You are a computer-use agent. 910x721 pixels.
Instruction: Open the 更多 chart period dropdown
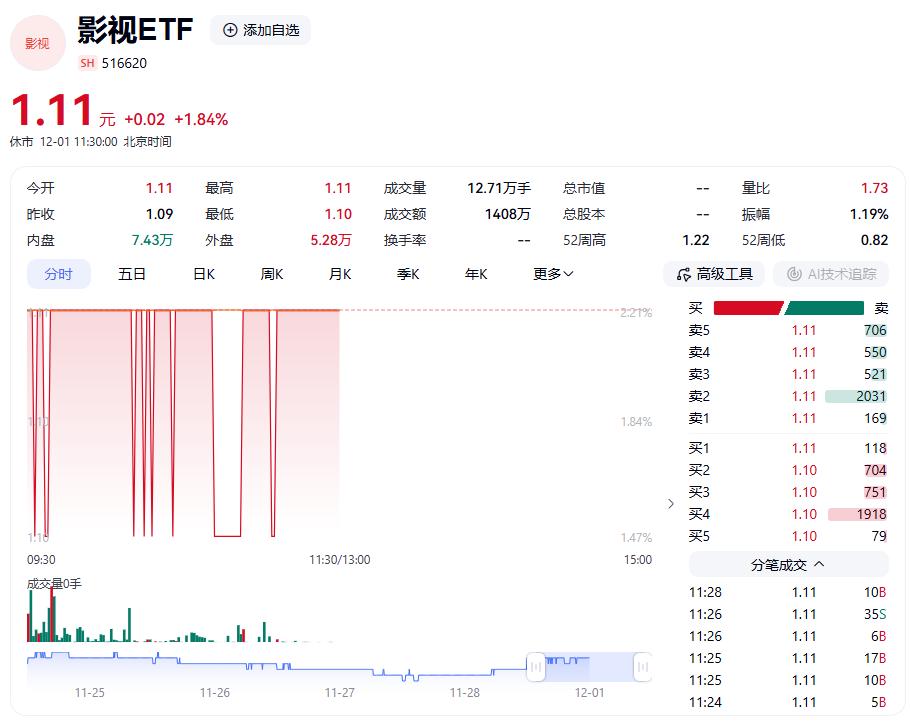tap(553, 274)
